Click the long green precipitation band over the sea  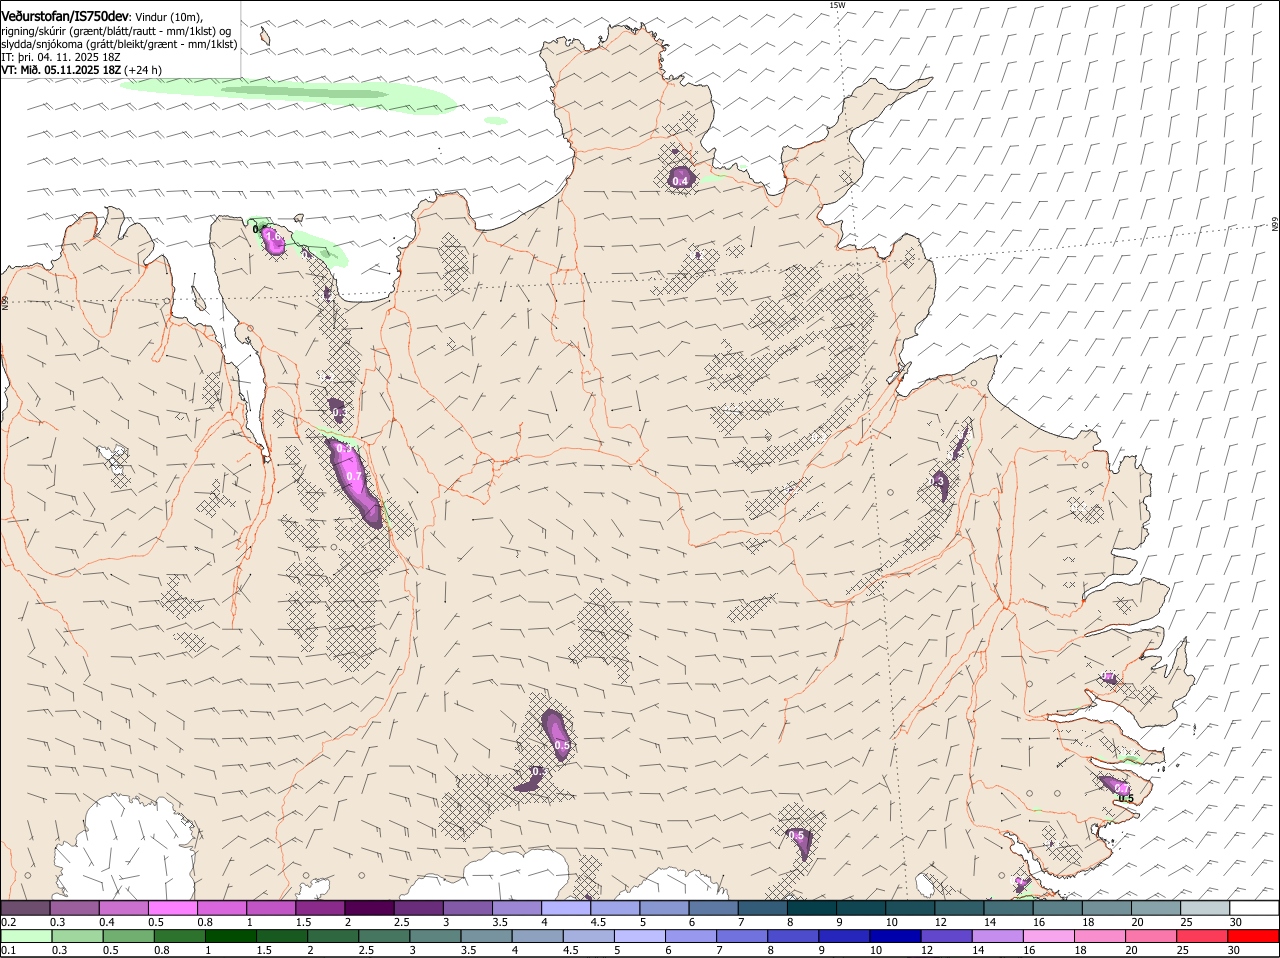[288, 94]
